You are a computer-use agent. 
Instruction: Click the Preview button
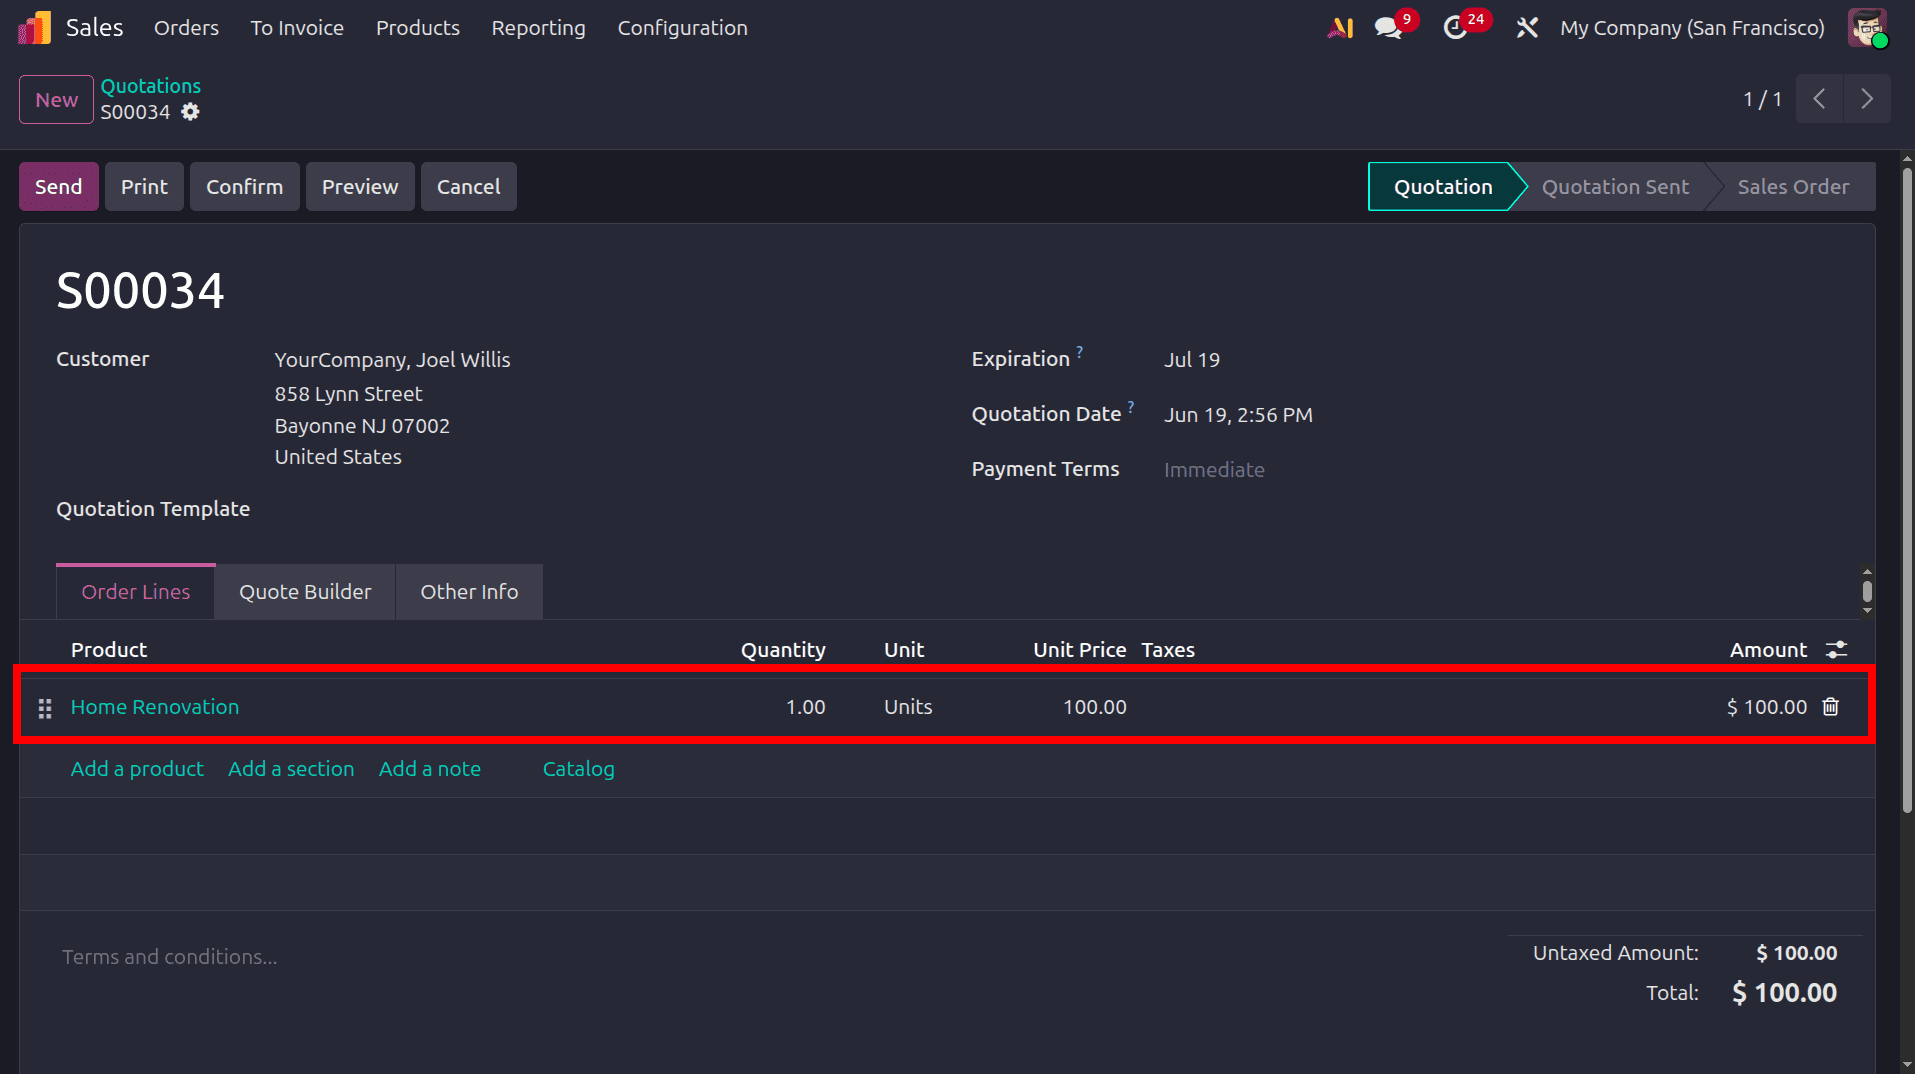pyautogui.click(x=360, y=187)
